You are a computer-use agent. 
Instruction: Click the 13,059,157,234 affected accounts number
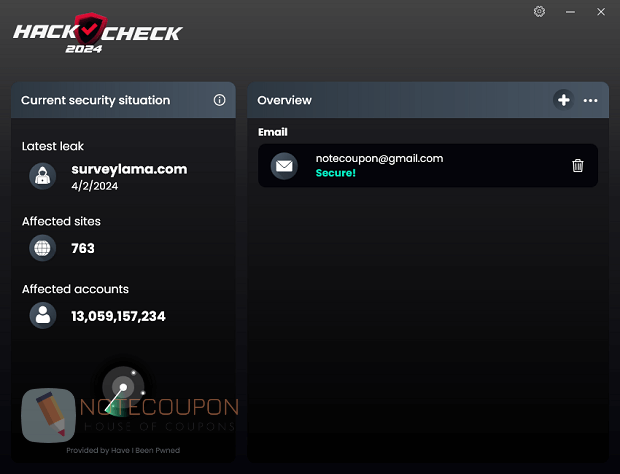118,316
